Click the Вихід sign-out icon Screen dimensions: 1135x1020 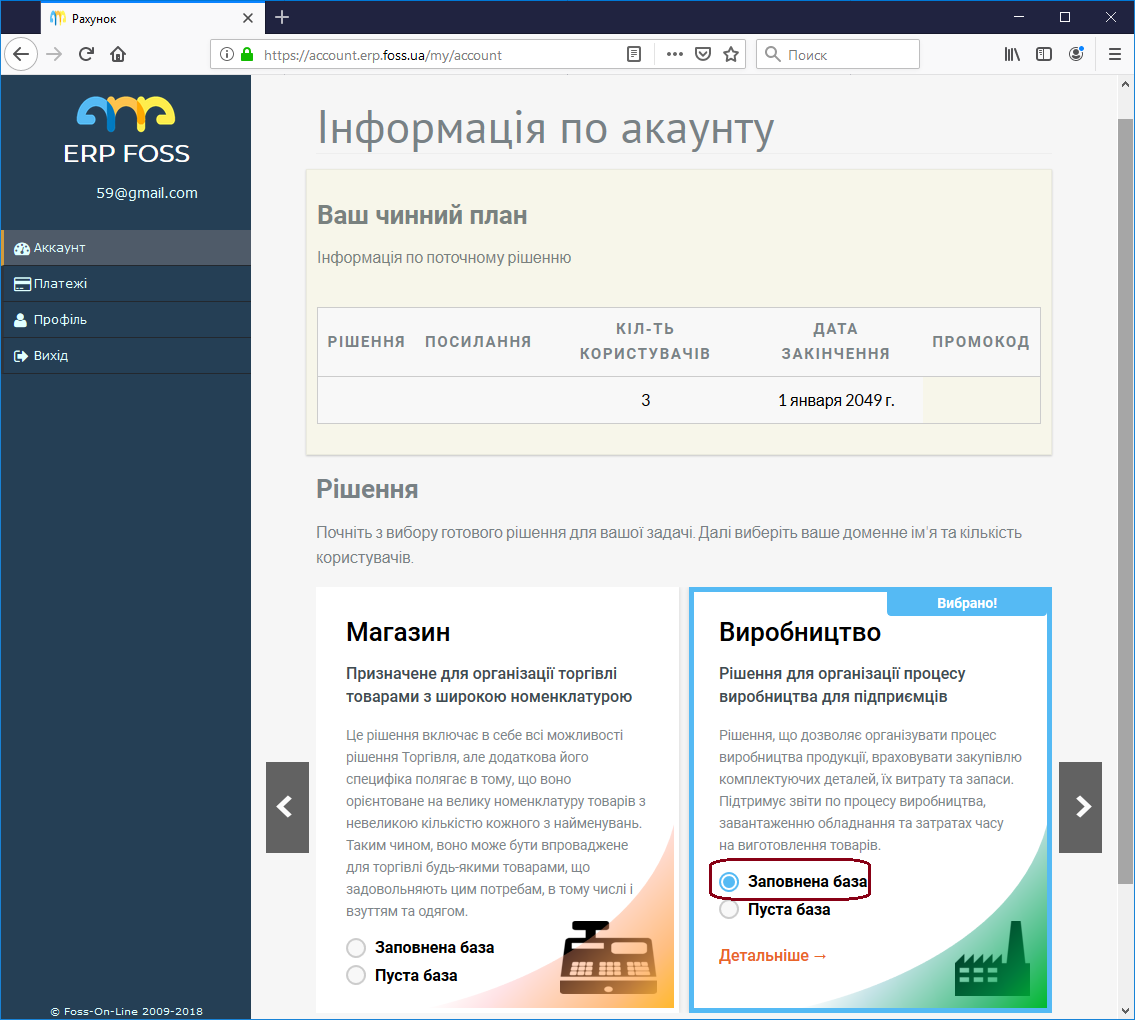pos(21,356)
